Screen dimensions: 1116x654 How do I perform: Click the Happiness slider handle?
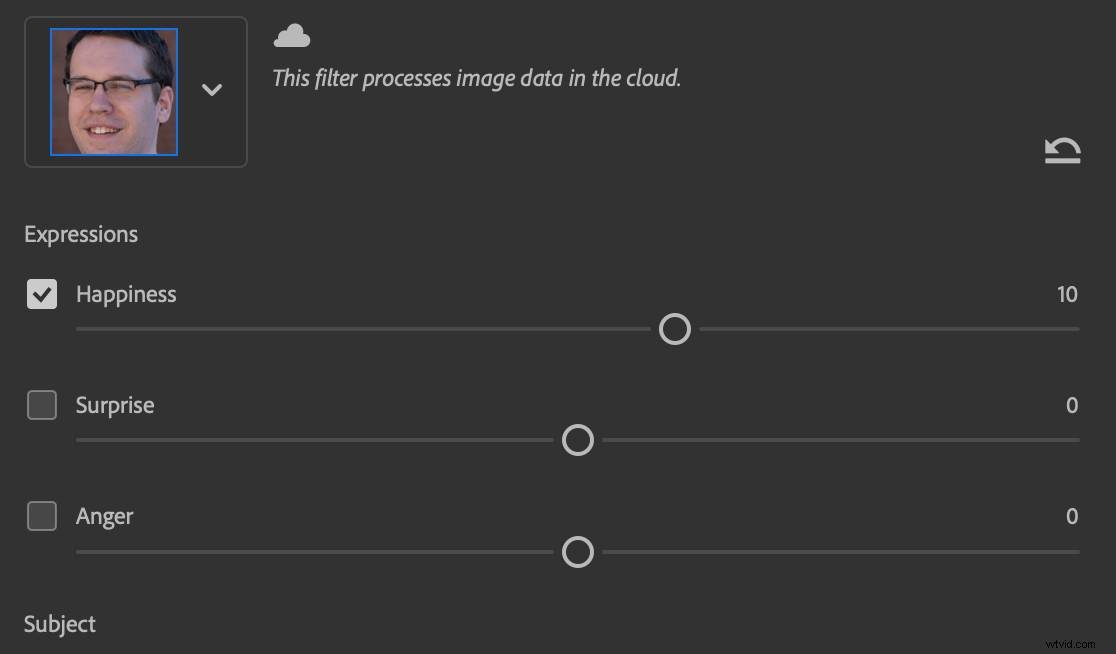pos(675,329)
